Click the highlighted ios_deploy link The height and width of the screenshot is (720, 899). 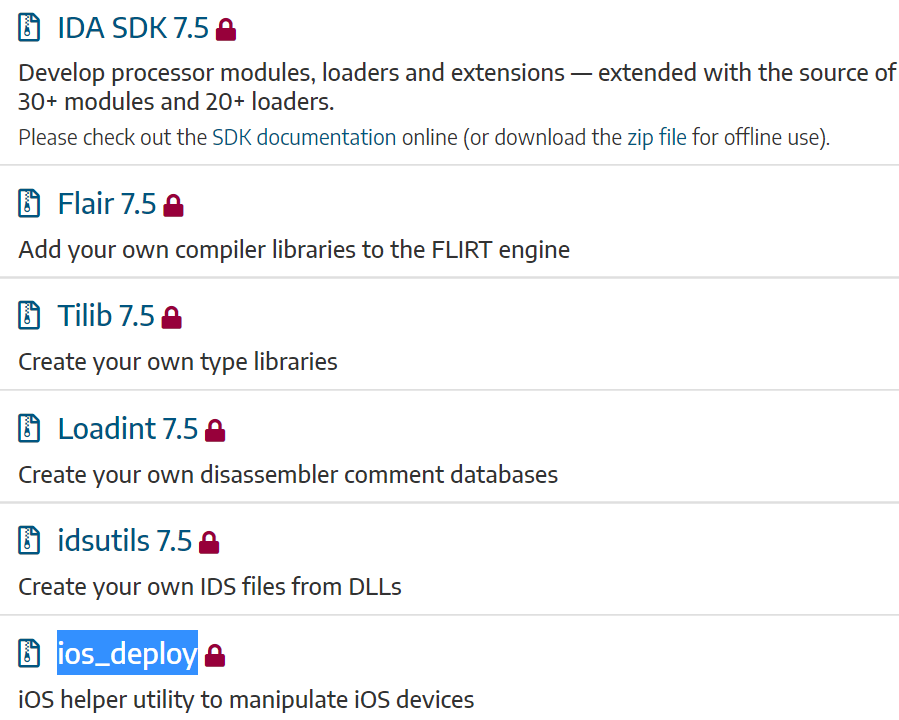click(x=127, y=654)
